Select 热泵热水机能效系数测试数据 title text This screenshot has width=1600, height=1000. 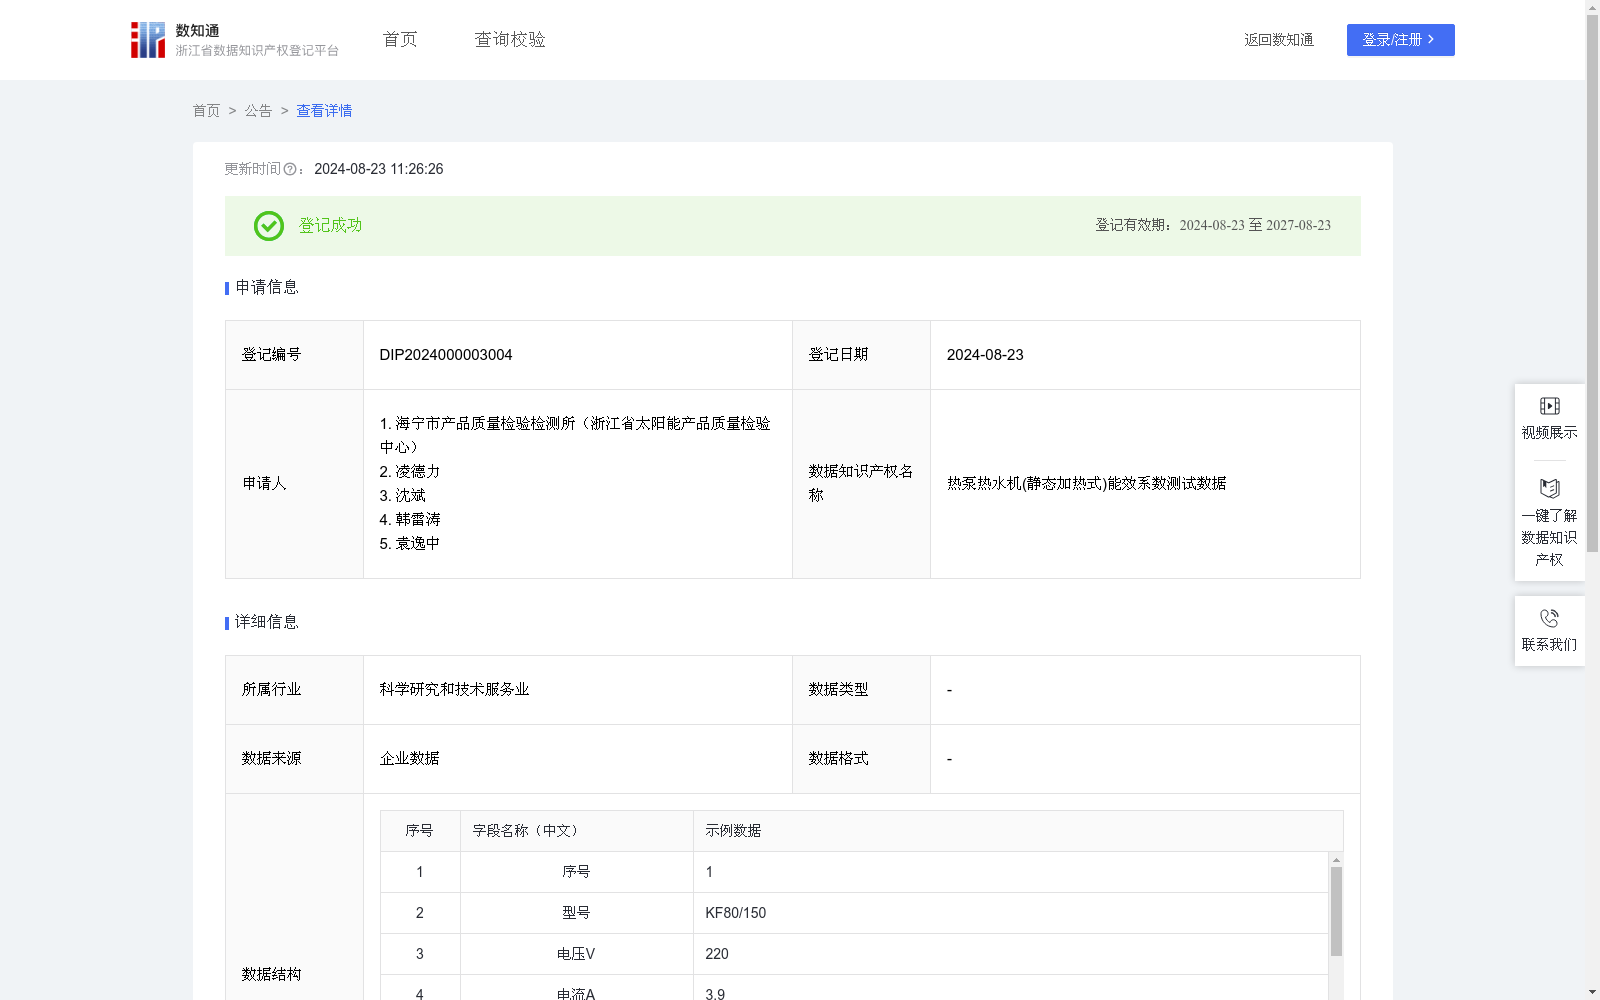pos(1086,483)
